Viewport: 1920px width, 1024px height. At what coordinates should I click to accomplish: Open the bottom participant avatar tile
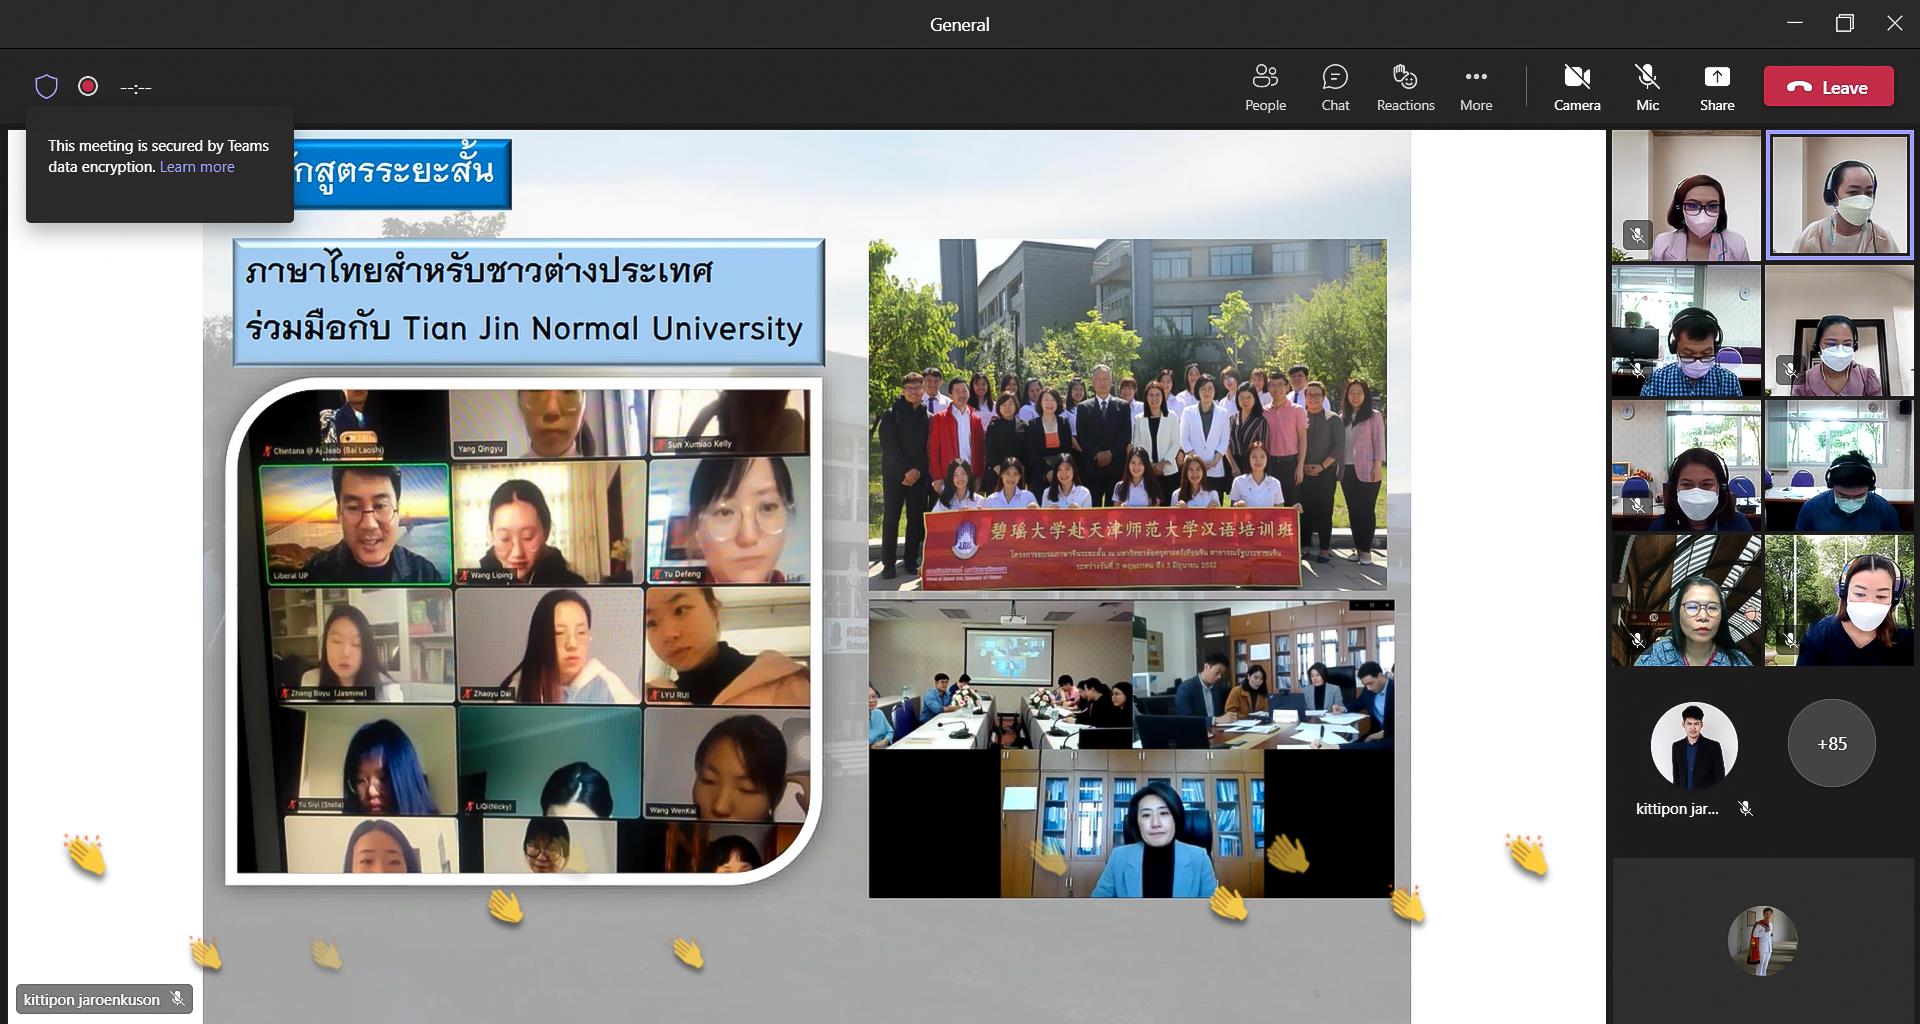[1763, 940]
